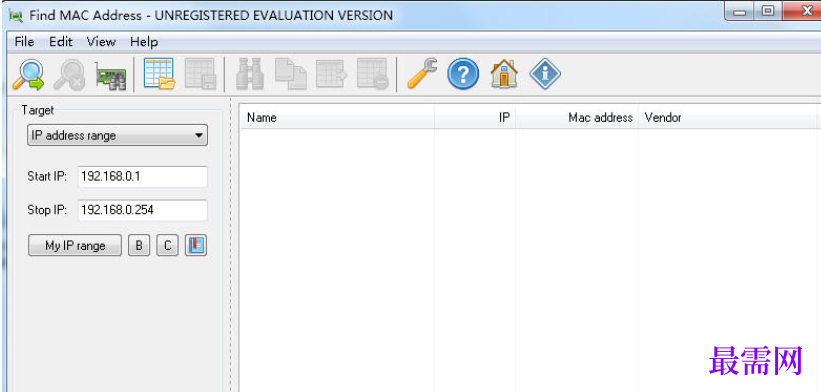The width and height of the screenshot is (821, 392).
Task: Open the File menu
Action: (x=24, y=42)
